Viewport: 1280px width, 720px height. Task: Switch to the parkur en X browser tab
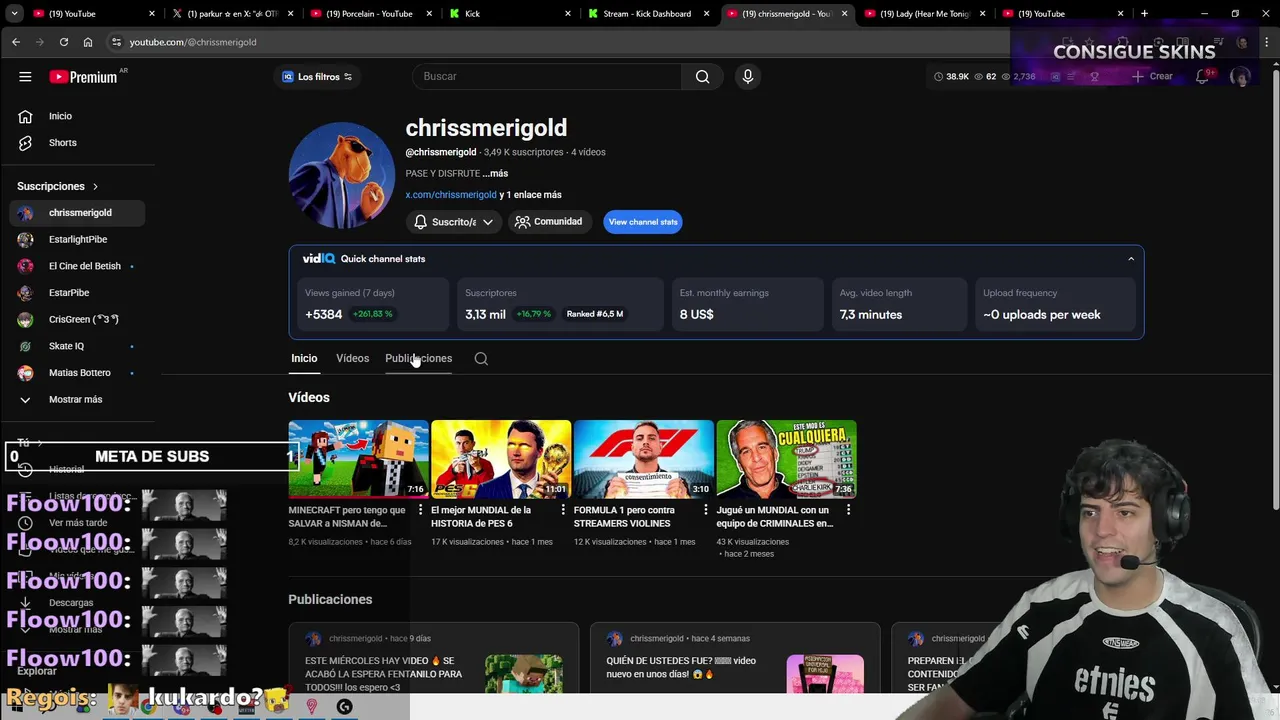point(231,14)
